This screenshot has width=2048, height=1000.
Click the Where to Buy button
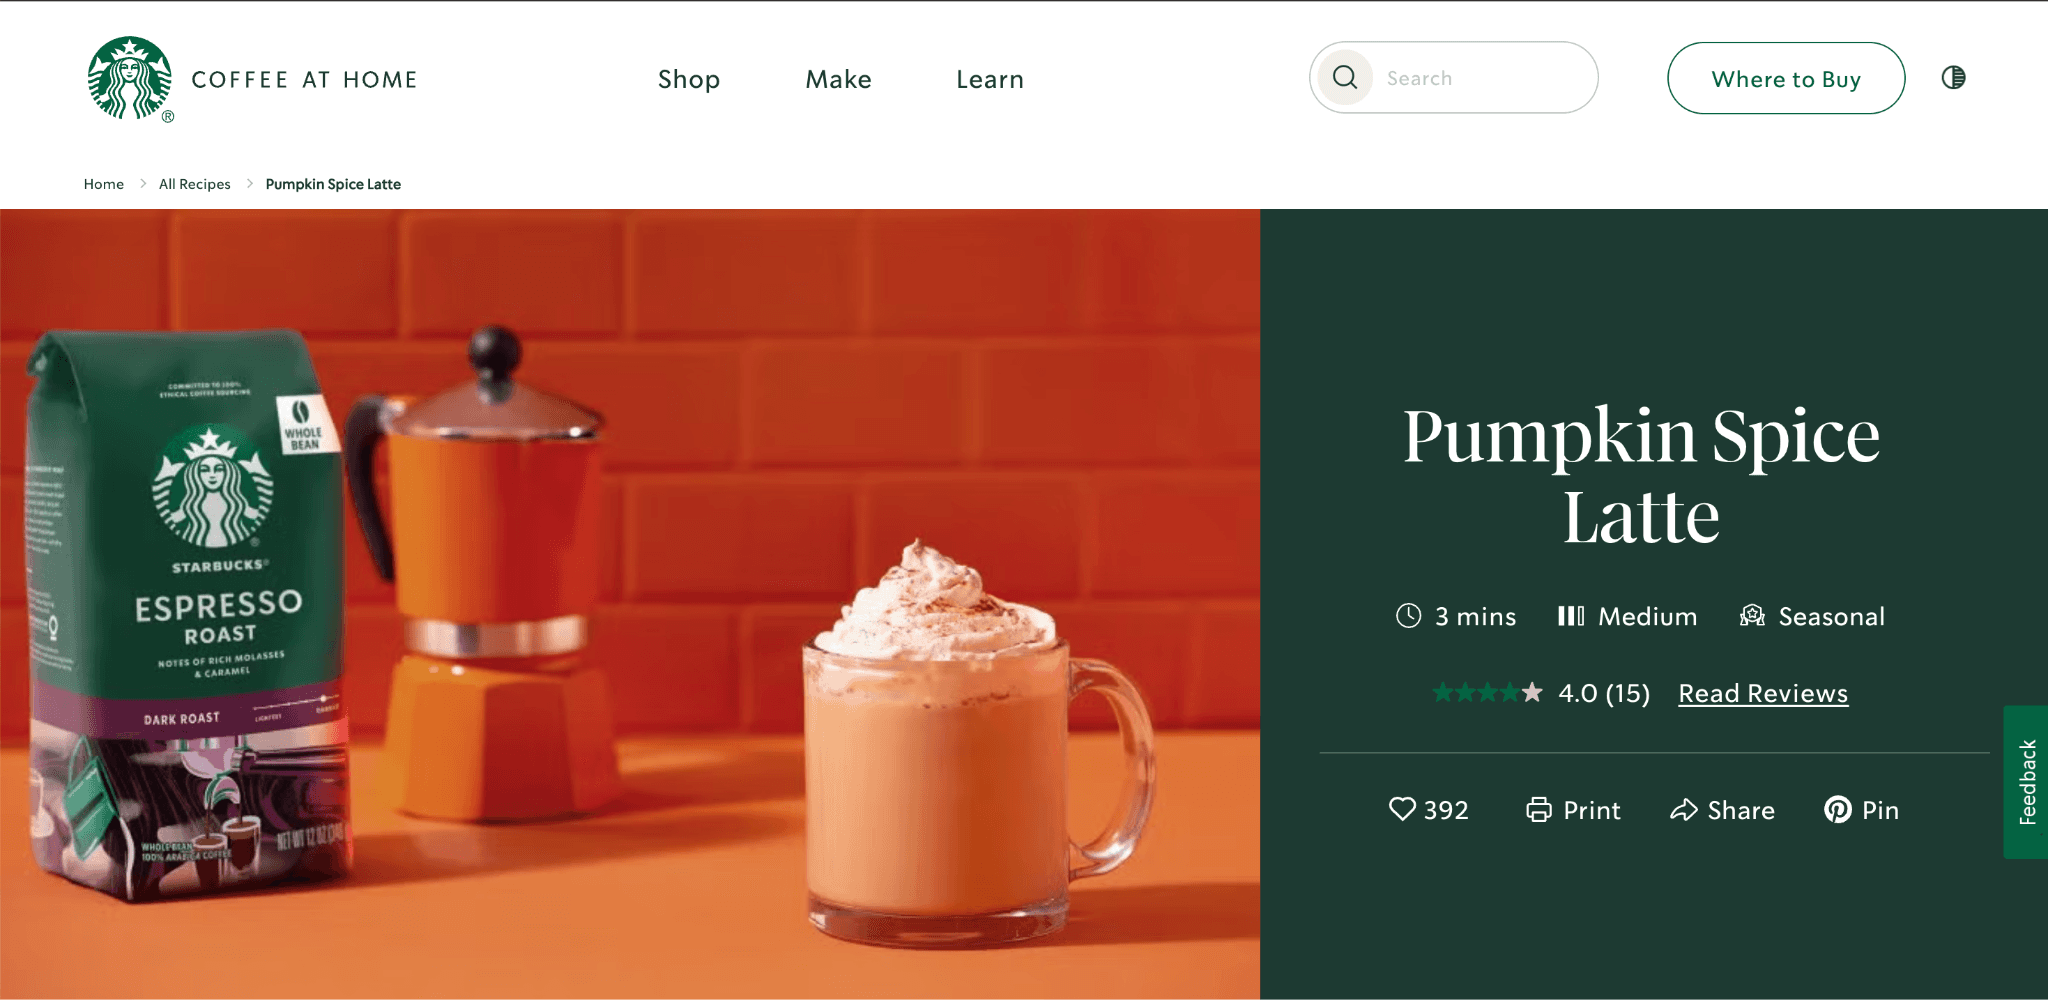[x=1786, y=78]
